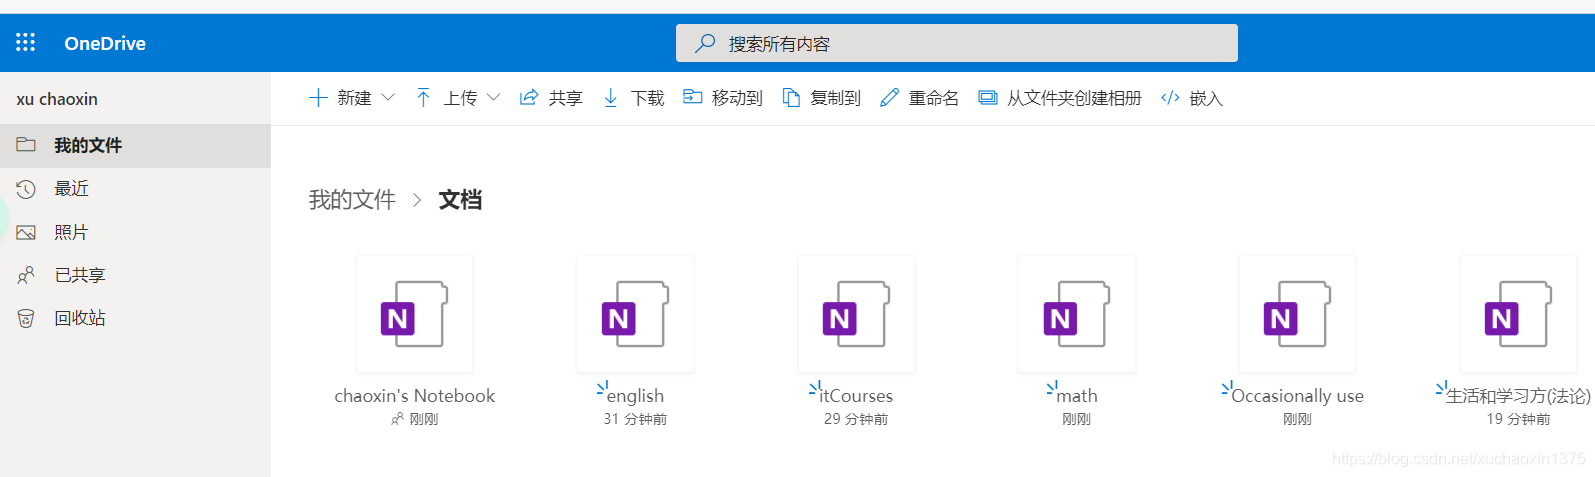
Task: Open the 生活和学习方(法论) notebook icon
Action: coord(1518,314)
